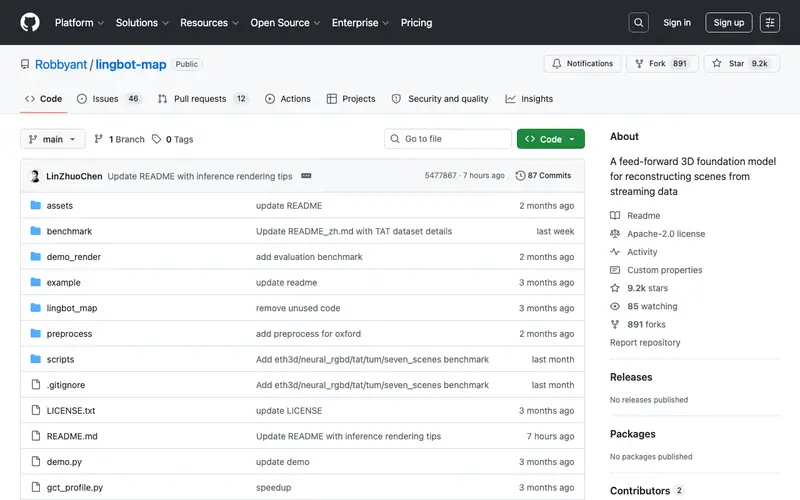Expand commit message ellipsis icon
800x500 pixels.
(x=306, y=176)
